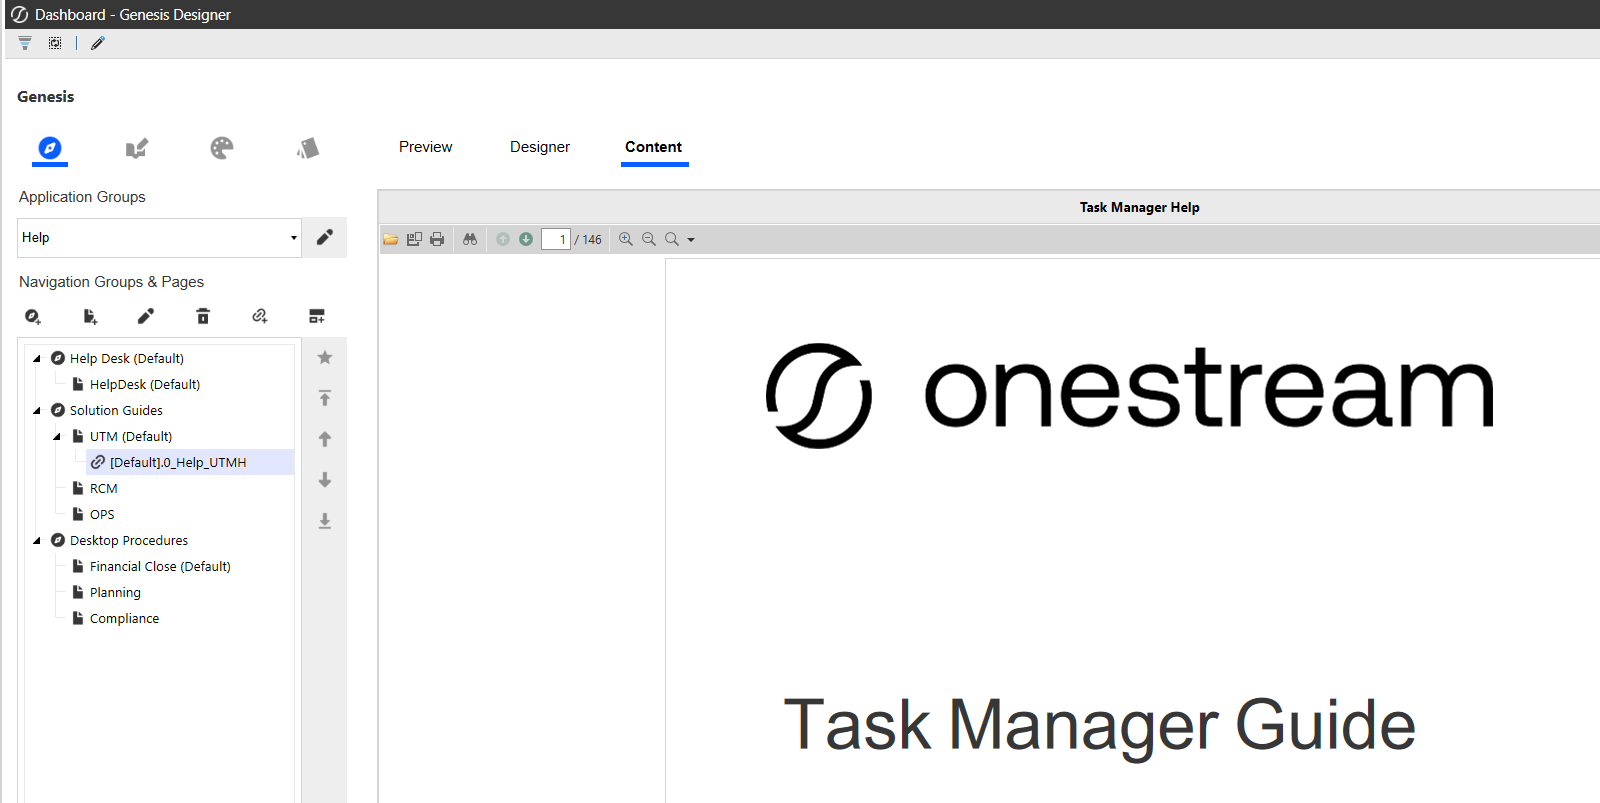The width and height of the screenshot is (1600, 803).
Task: Click the add navigation group icon
Action: 33,317
